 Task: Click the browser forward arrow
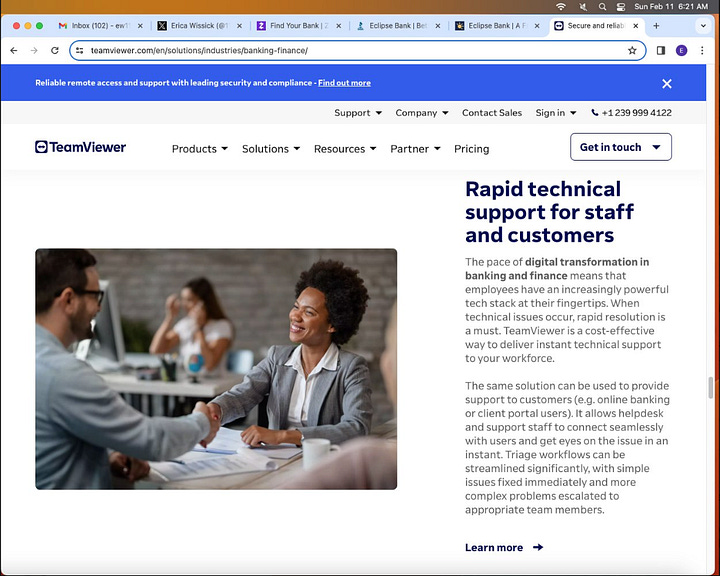[34, 51]
